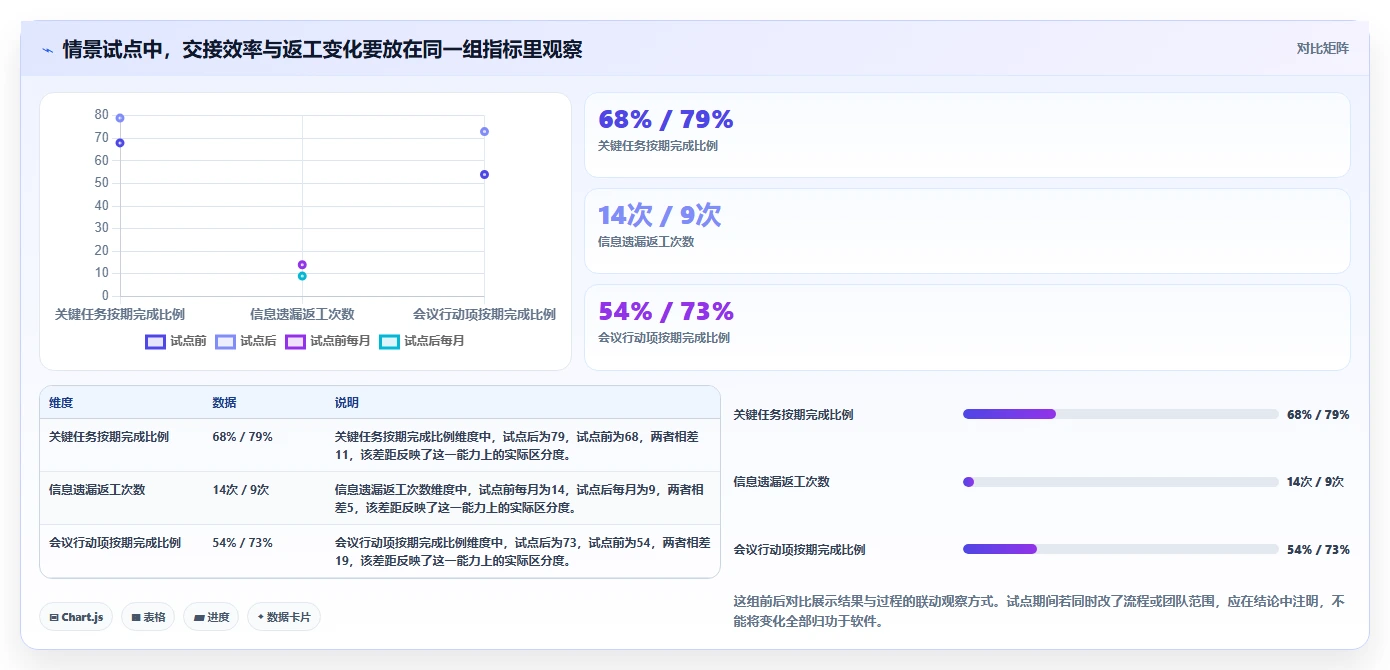The height and width of the screenshot is (670, 1390).
Task: Click 试点后 point at 73 on chart
Action: click(x=484, y=131)
